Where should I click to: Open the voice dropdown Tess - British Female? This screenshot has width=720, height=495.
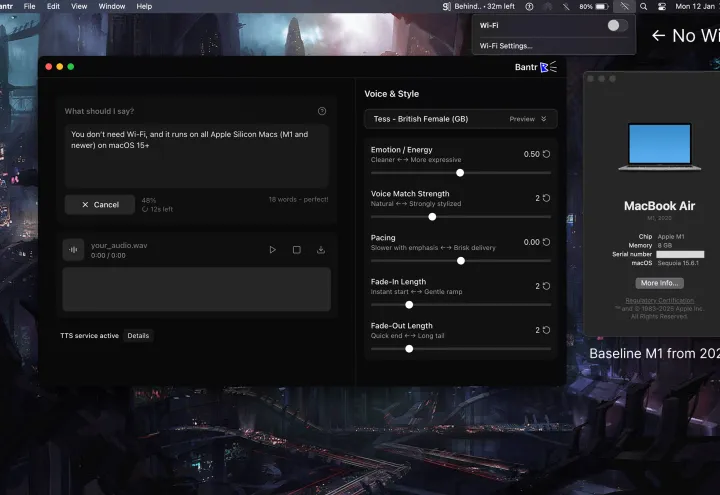[461, 119]
